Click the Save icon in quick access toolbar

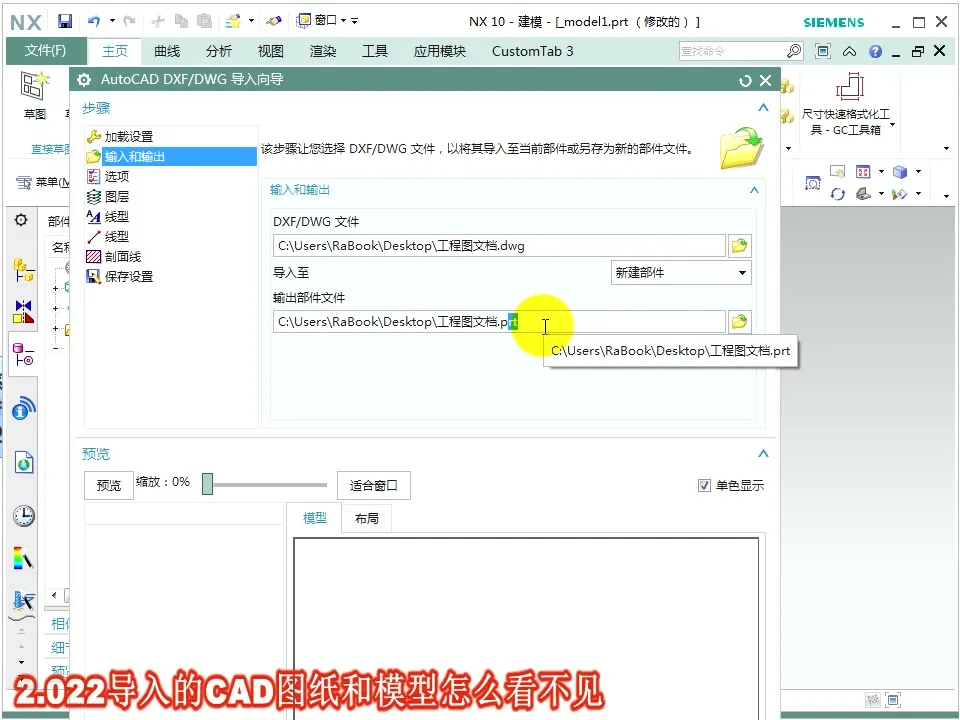click(x=64, y=20)
